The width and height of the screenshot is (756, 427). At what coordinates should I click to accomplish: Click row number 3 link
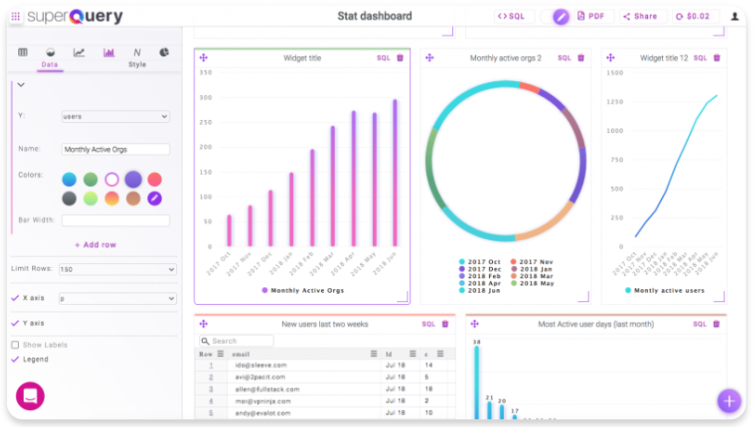coord(211,389)
